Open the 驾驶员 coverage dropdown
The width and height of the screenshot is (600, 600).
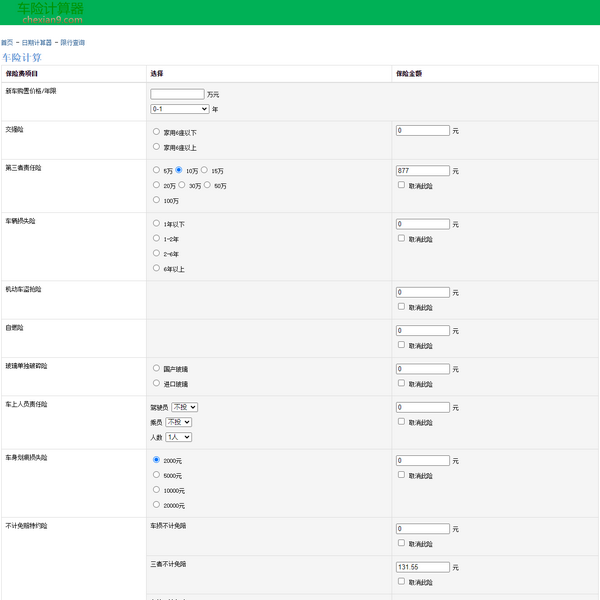pos(184,407)
